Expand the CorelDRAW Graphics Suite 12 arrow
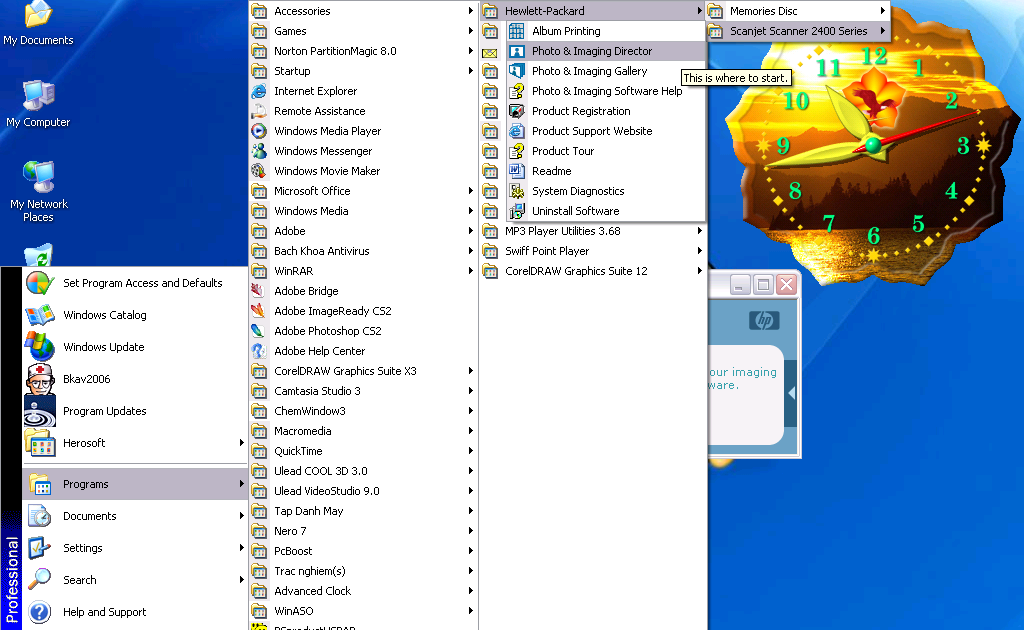 [699, 271]
